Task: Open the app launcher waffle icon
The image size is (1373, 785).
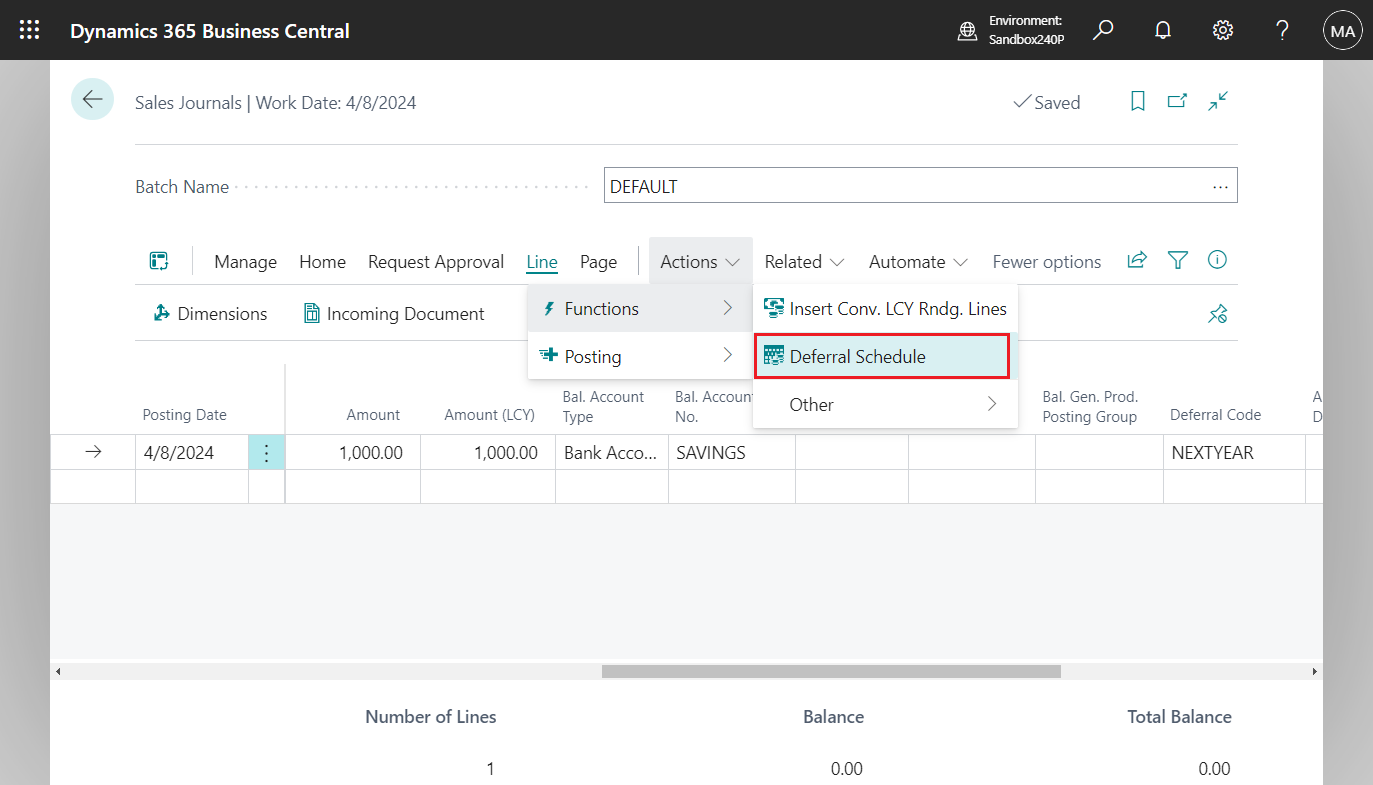Action: point(28,30)
